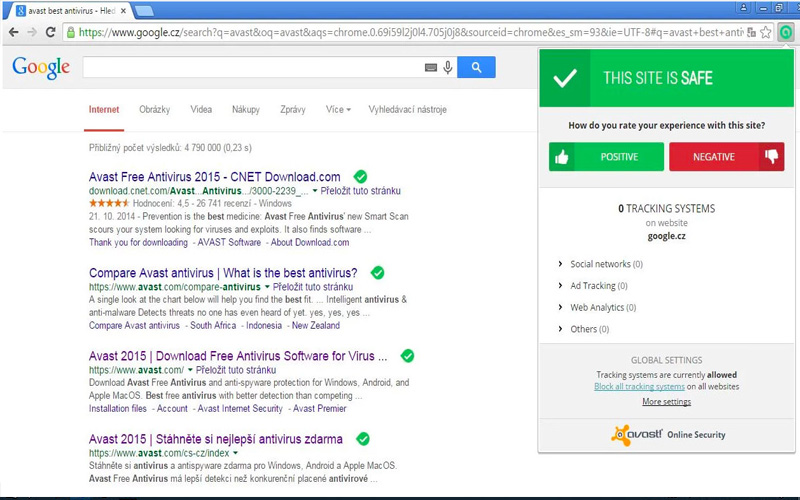The height and width of the screenshot is (500, 800).
Task: Click the Avast Online Security extension icon
Action: 786,32
